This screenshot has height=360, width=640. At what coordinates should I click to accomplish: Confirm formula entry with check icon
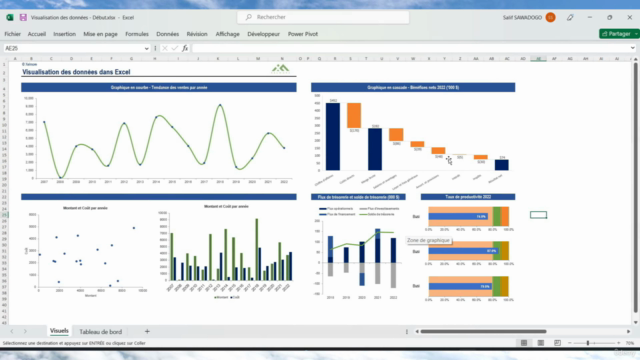[x=175, y=48]
